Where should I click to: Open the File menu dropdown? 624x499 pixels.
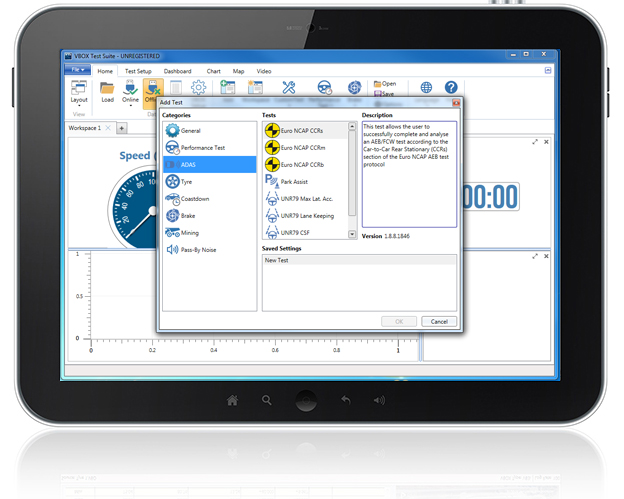(77, 71)
